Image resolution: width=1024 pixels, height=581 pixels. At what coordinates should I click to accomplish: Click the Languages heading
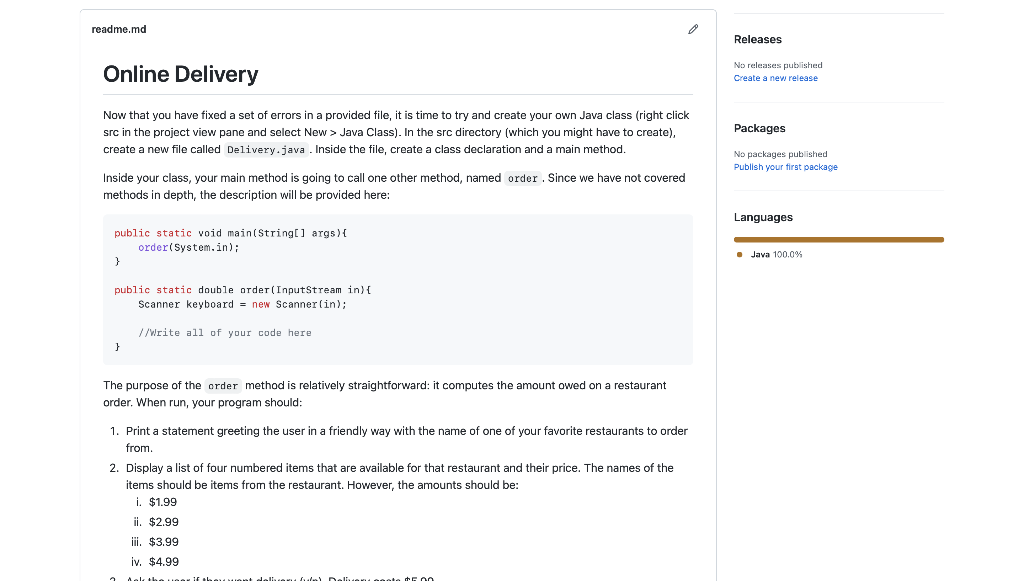pos(763,217)
